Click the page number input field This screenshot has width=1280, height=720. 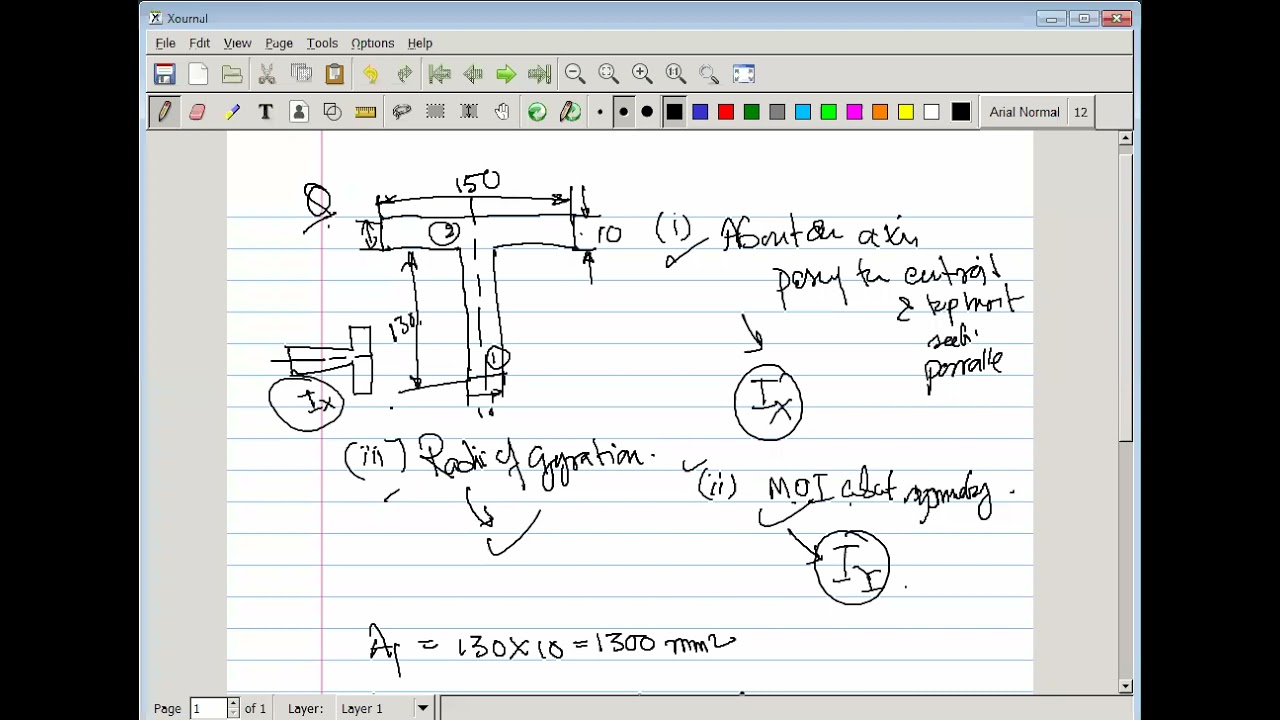(x=208, y=708)
